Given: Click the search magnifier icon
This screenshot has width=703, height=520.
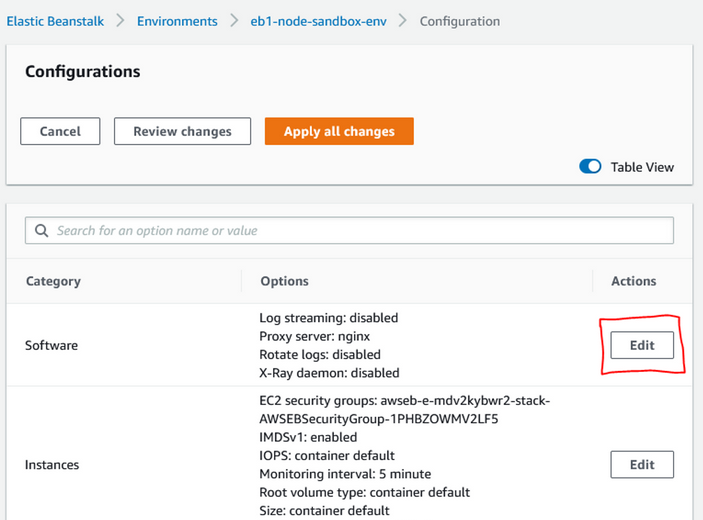Looking at the screenshot, I should click(x=42, y=230).
